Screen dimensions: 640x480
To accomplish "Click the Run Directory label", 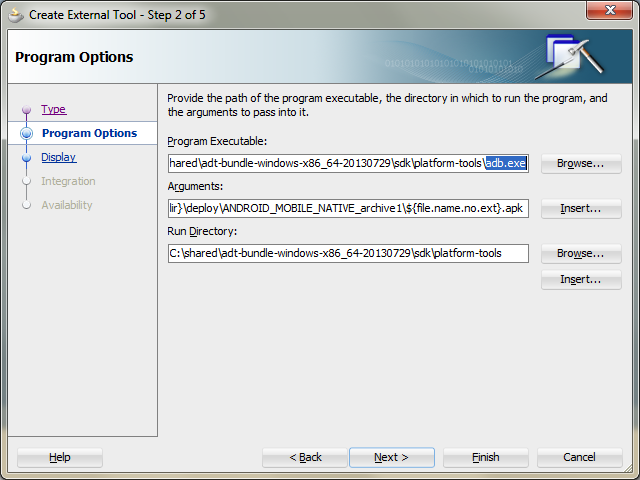I will tap(202, 231).
